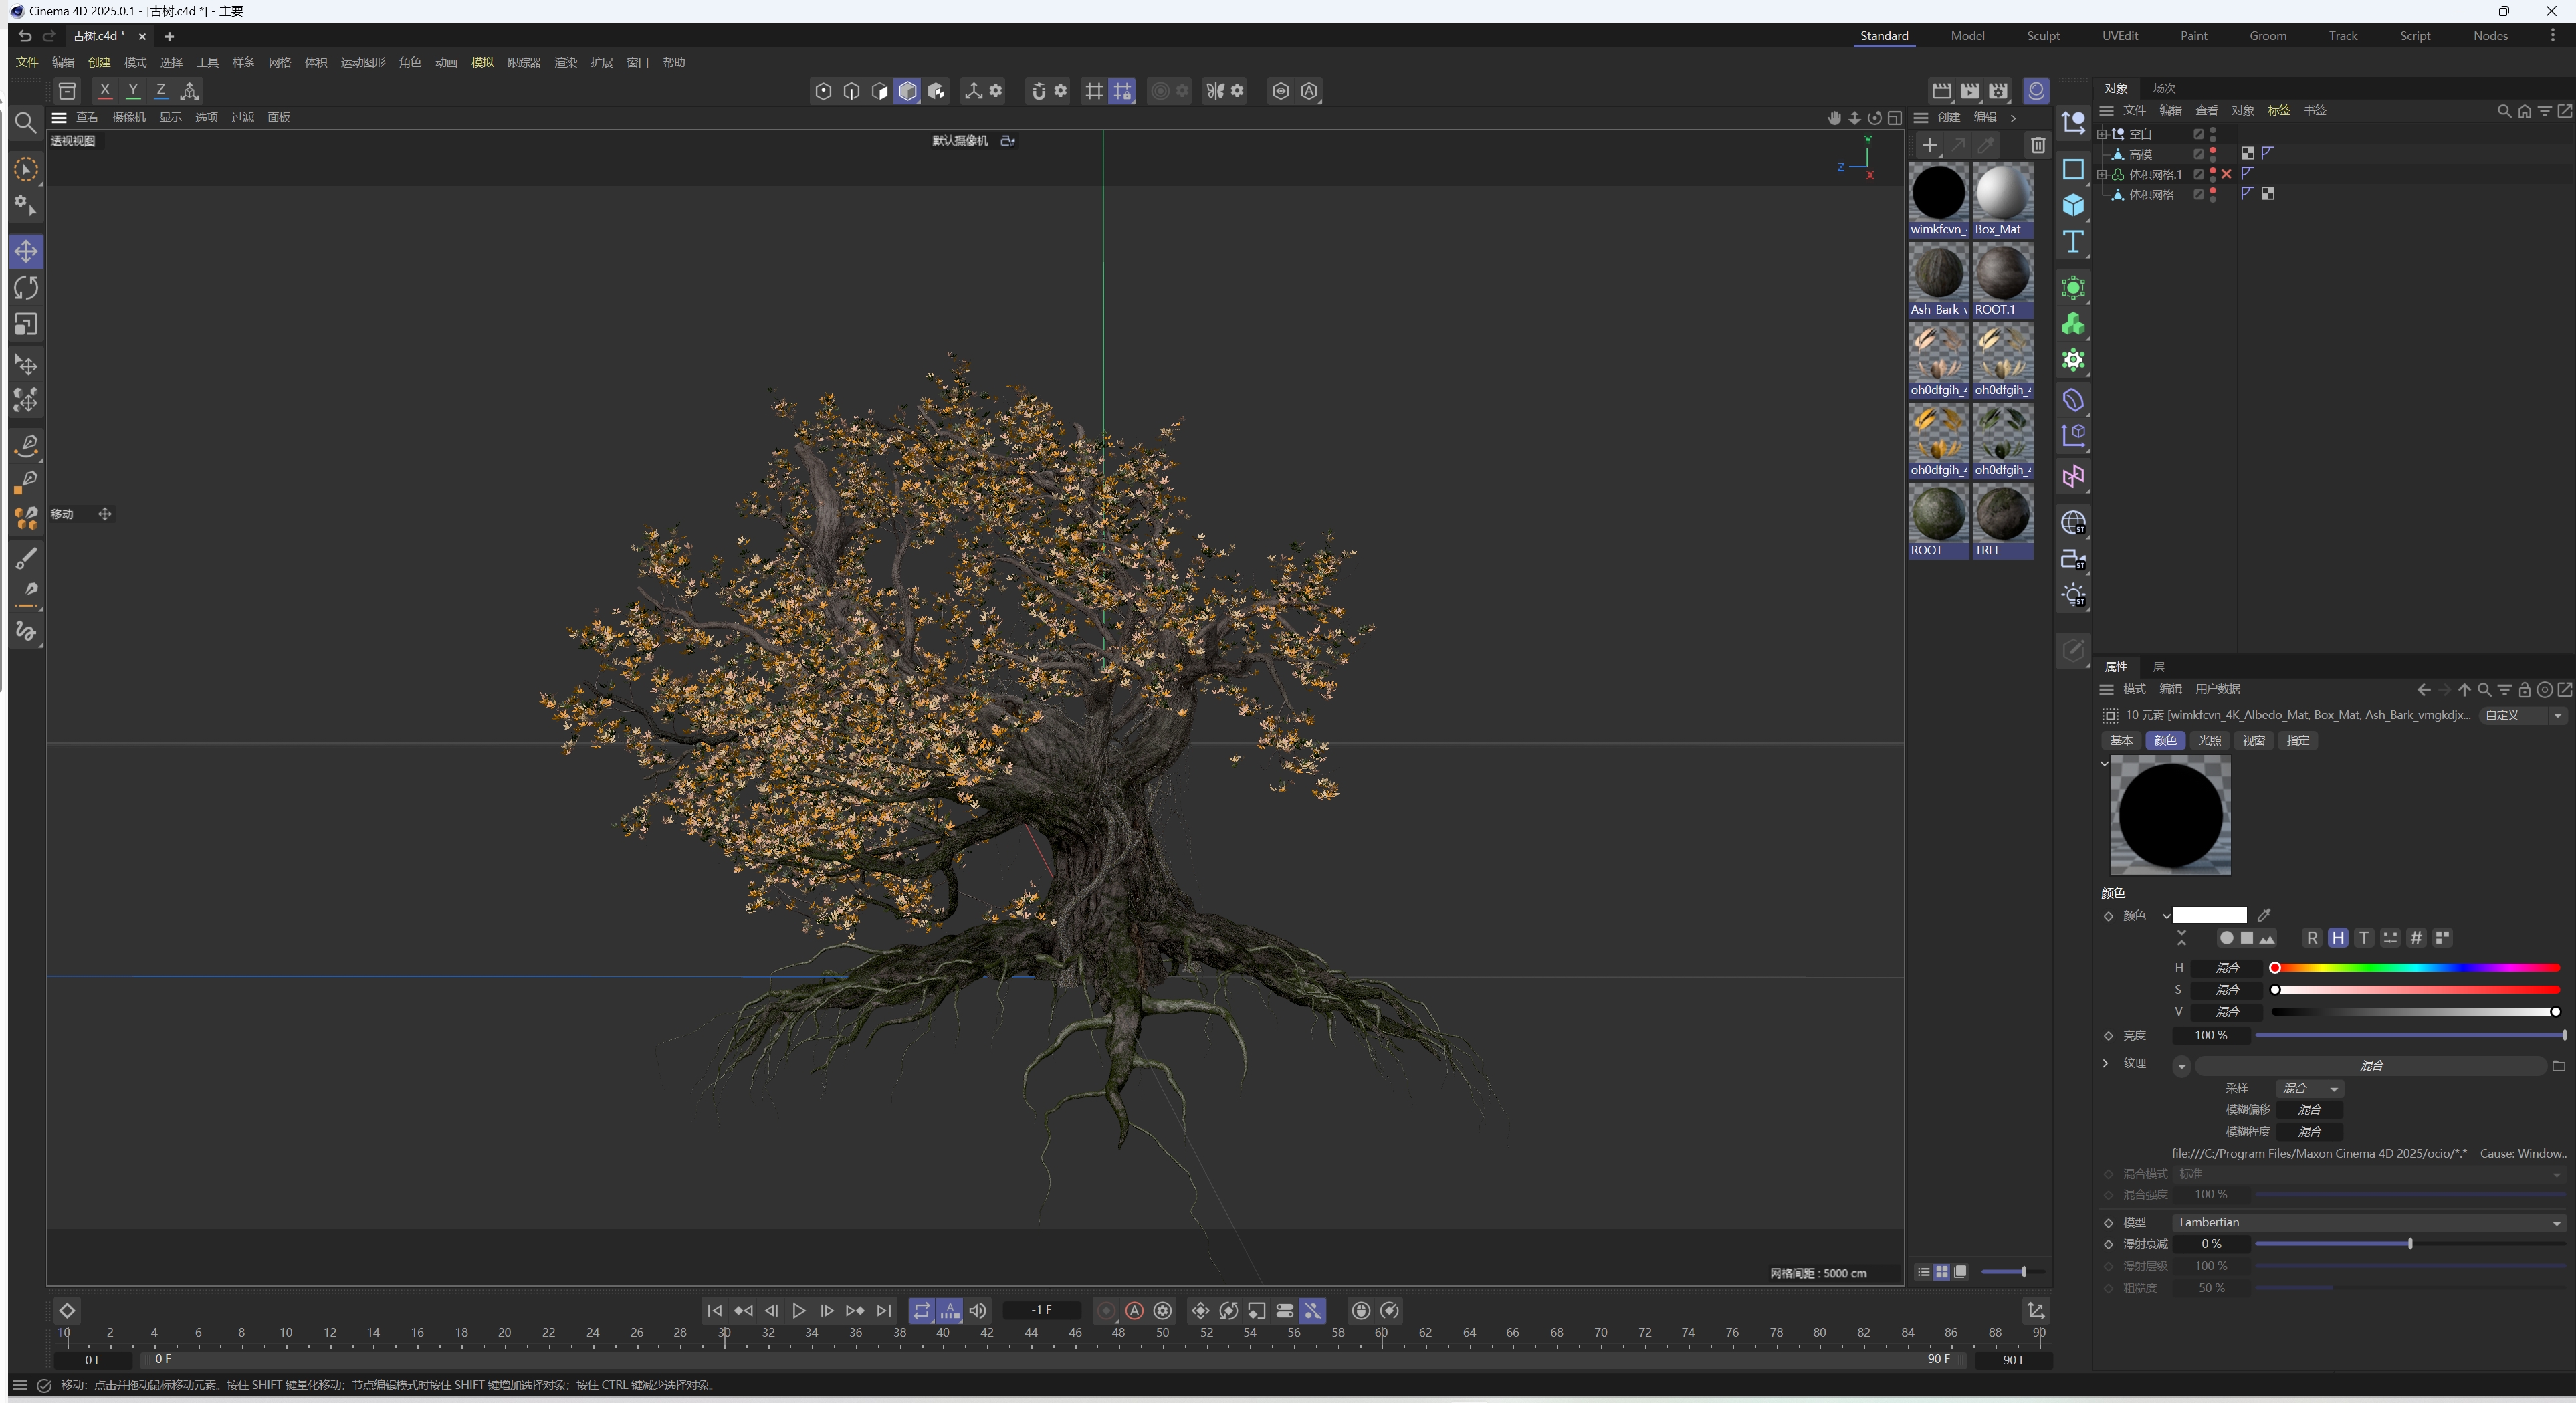The image size is (2576, 1403).
Task: Delete selected material with trash icon
Action: pyautogui.click(x=2037, y=145)
